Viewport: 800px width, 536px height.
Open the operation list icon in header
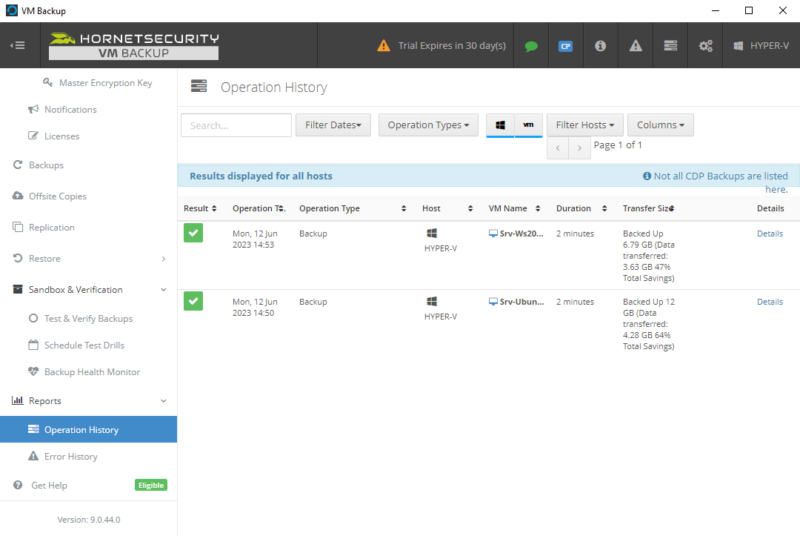(x=670, y=46)
